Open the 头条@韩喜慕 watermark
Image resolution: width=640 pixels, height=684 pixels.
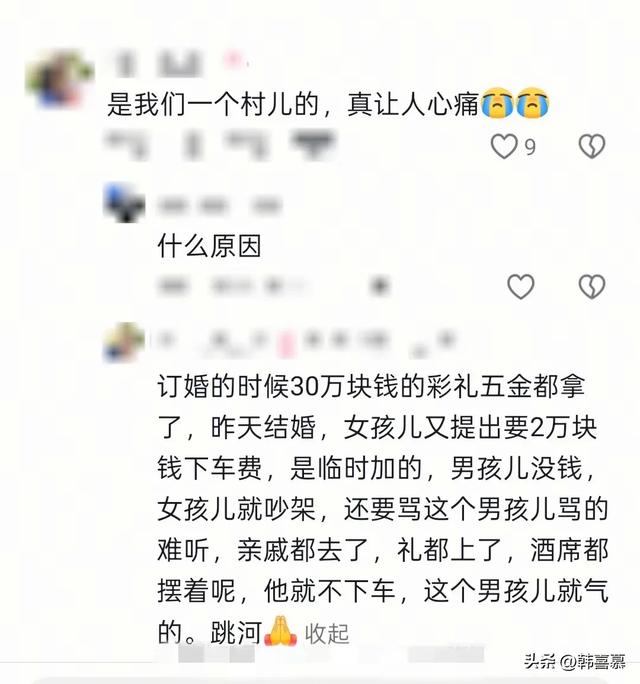575,662
